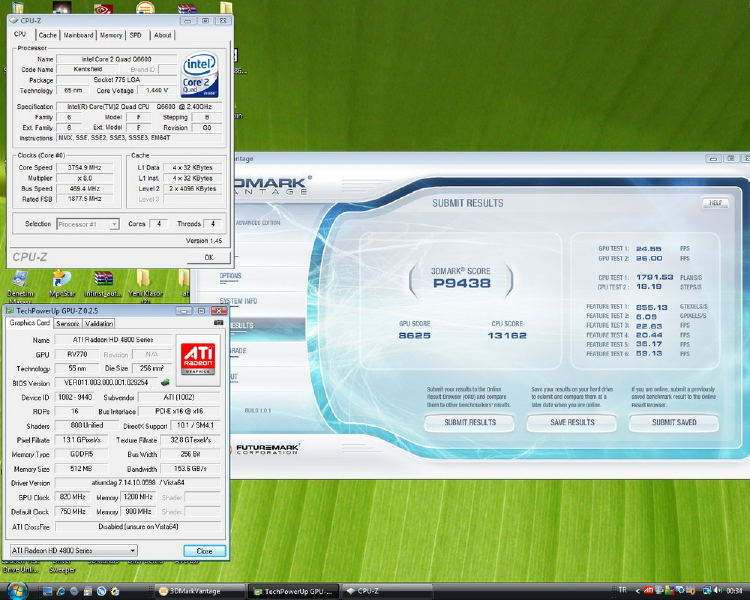Click the Bus Speed value 469.4 MHz

[85, 189]
